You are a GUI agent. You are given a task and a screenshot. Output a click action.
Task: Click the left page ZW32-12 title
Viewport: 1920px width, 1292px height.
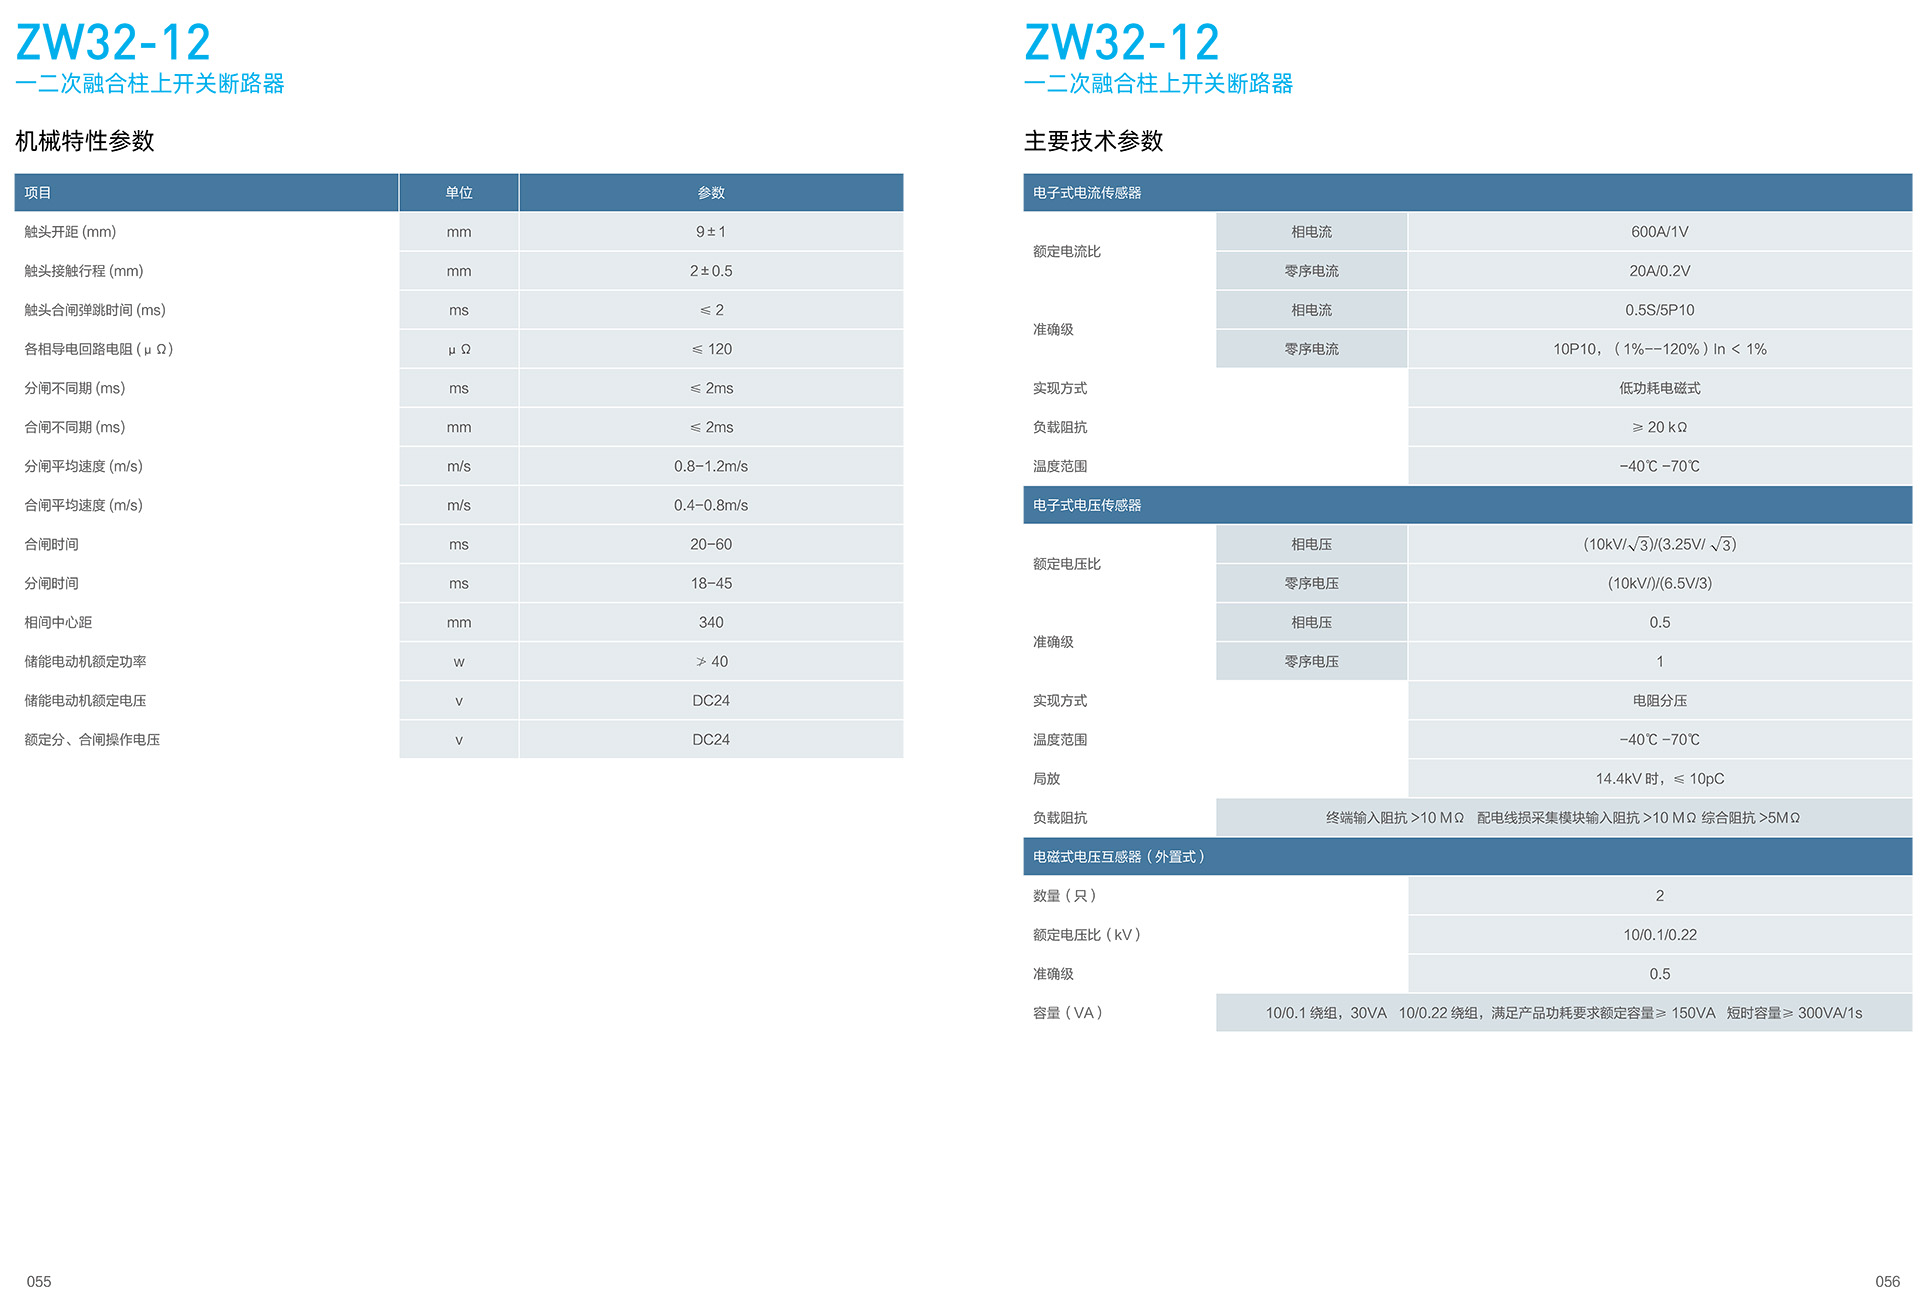click(113, 43)
